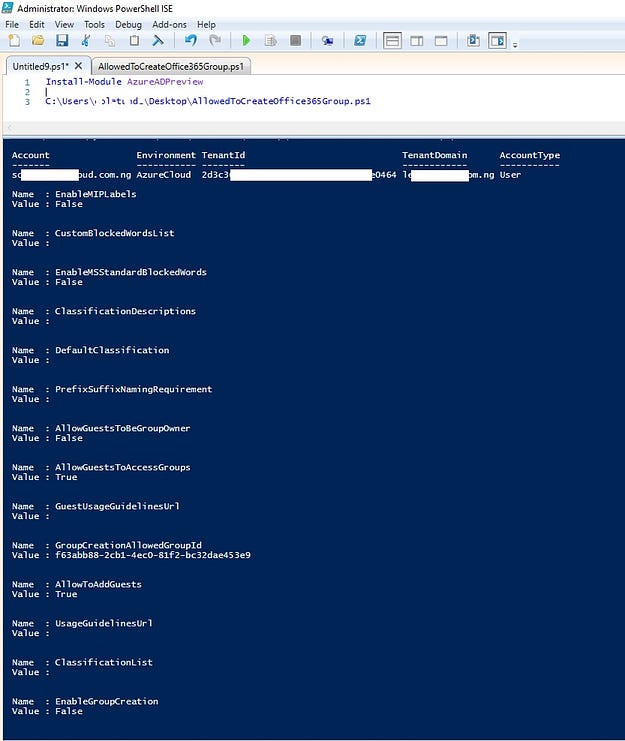Click the Account column header
The height and width of the screenshot is (741, 625).
coord(30,155)
